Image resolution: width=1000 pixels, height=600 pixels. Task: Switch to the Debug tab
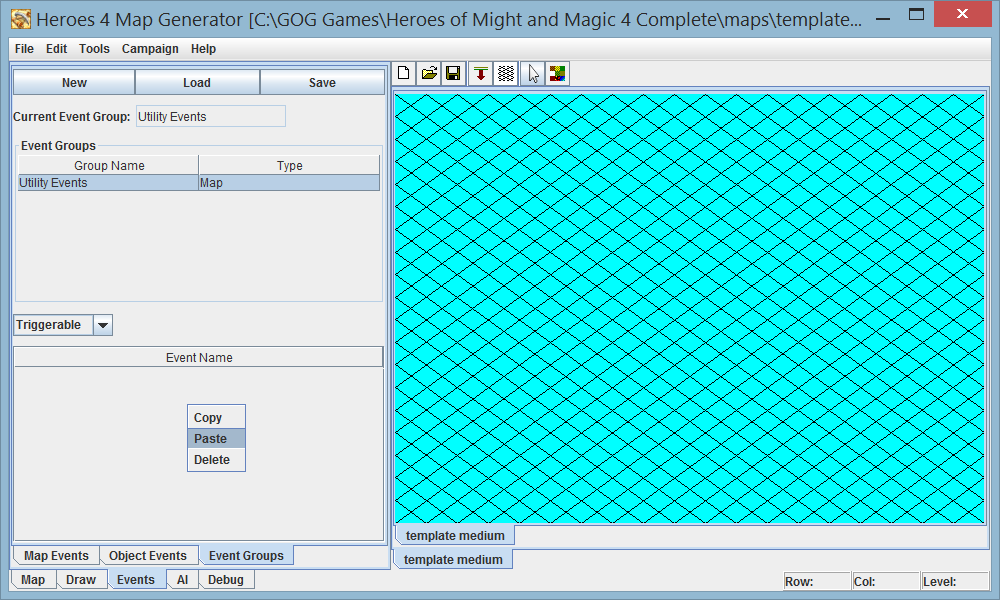click(x=226, y=580)
